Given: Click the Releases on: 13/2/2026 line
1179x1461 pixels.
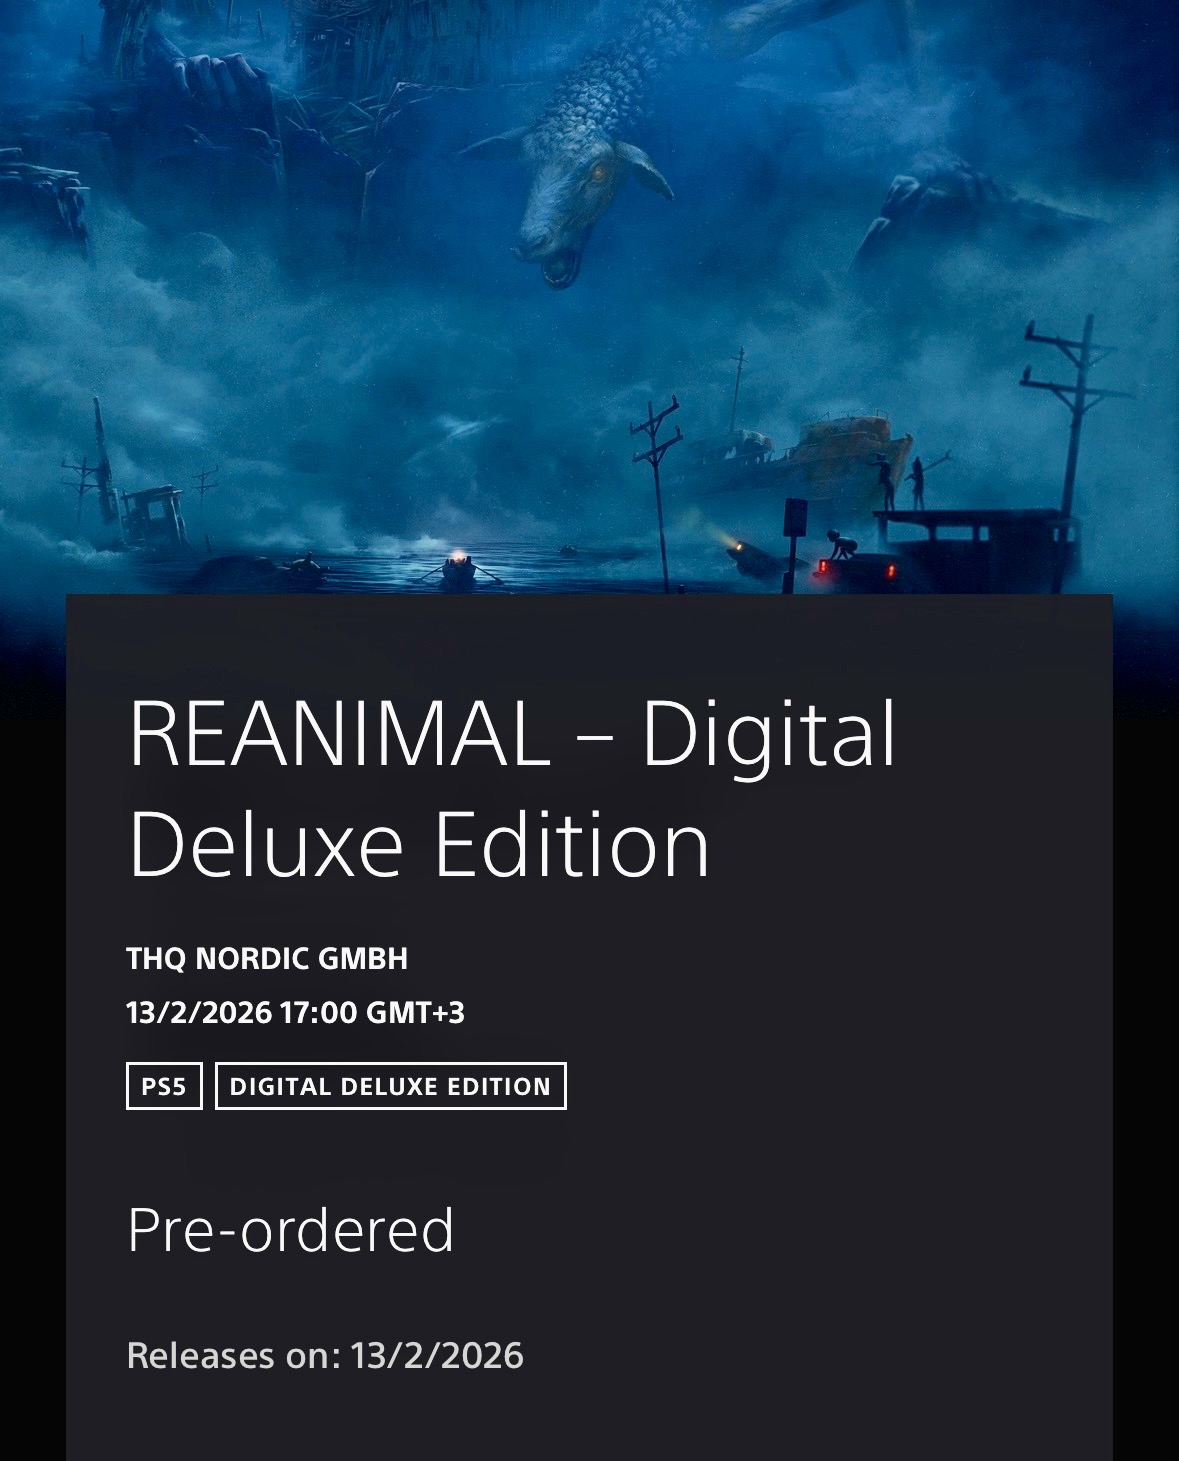Looking at the screenshot, I should pos(325,1356).
